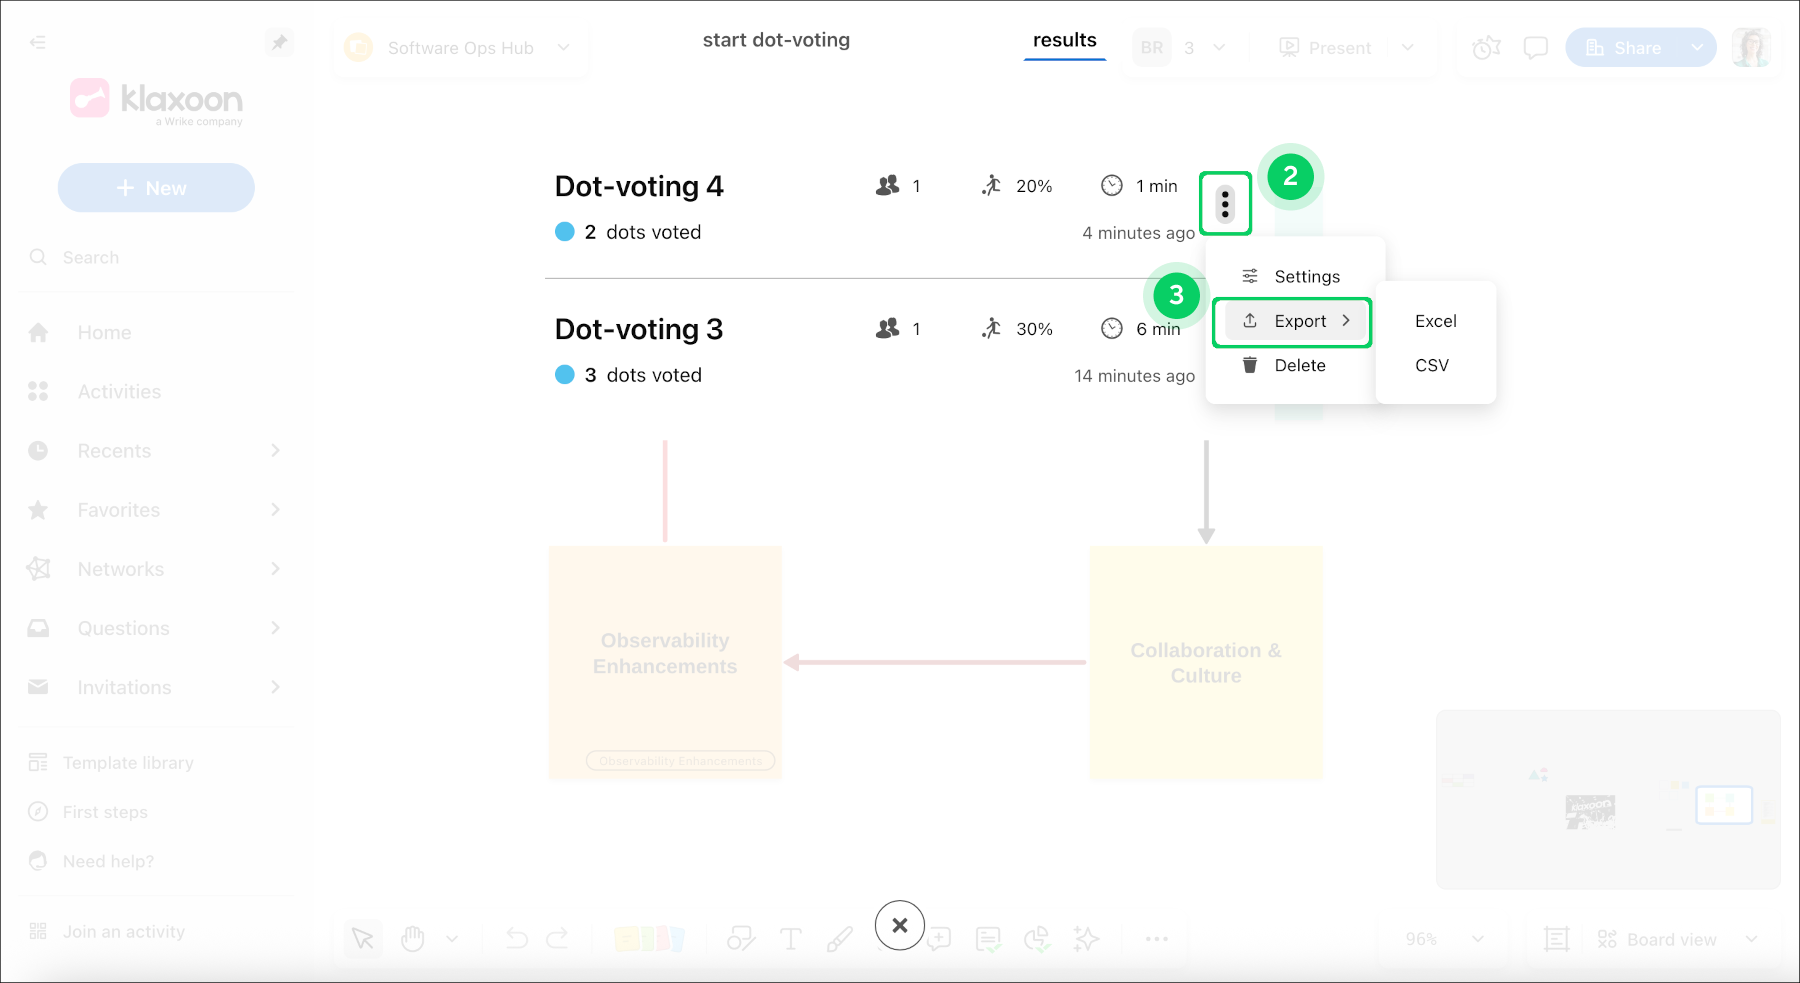
Task: Select the text tool
Action: point(790,939)
